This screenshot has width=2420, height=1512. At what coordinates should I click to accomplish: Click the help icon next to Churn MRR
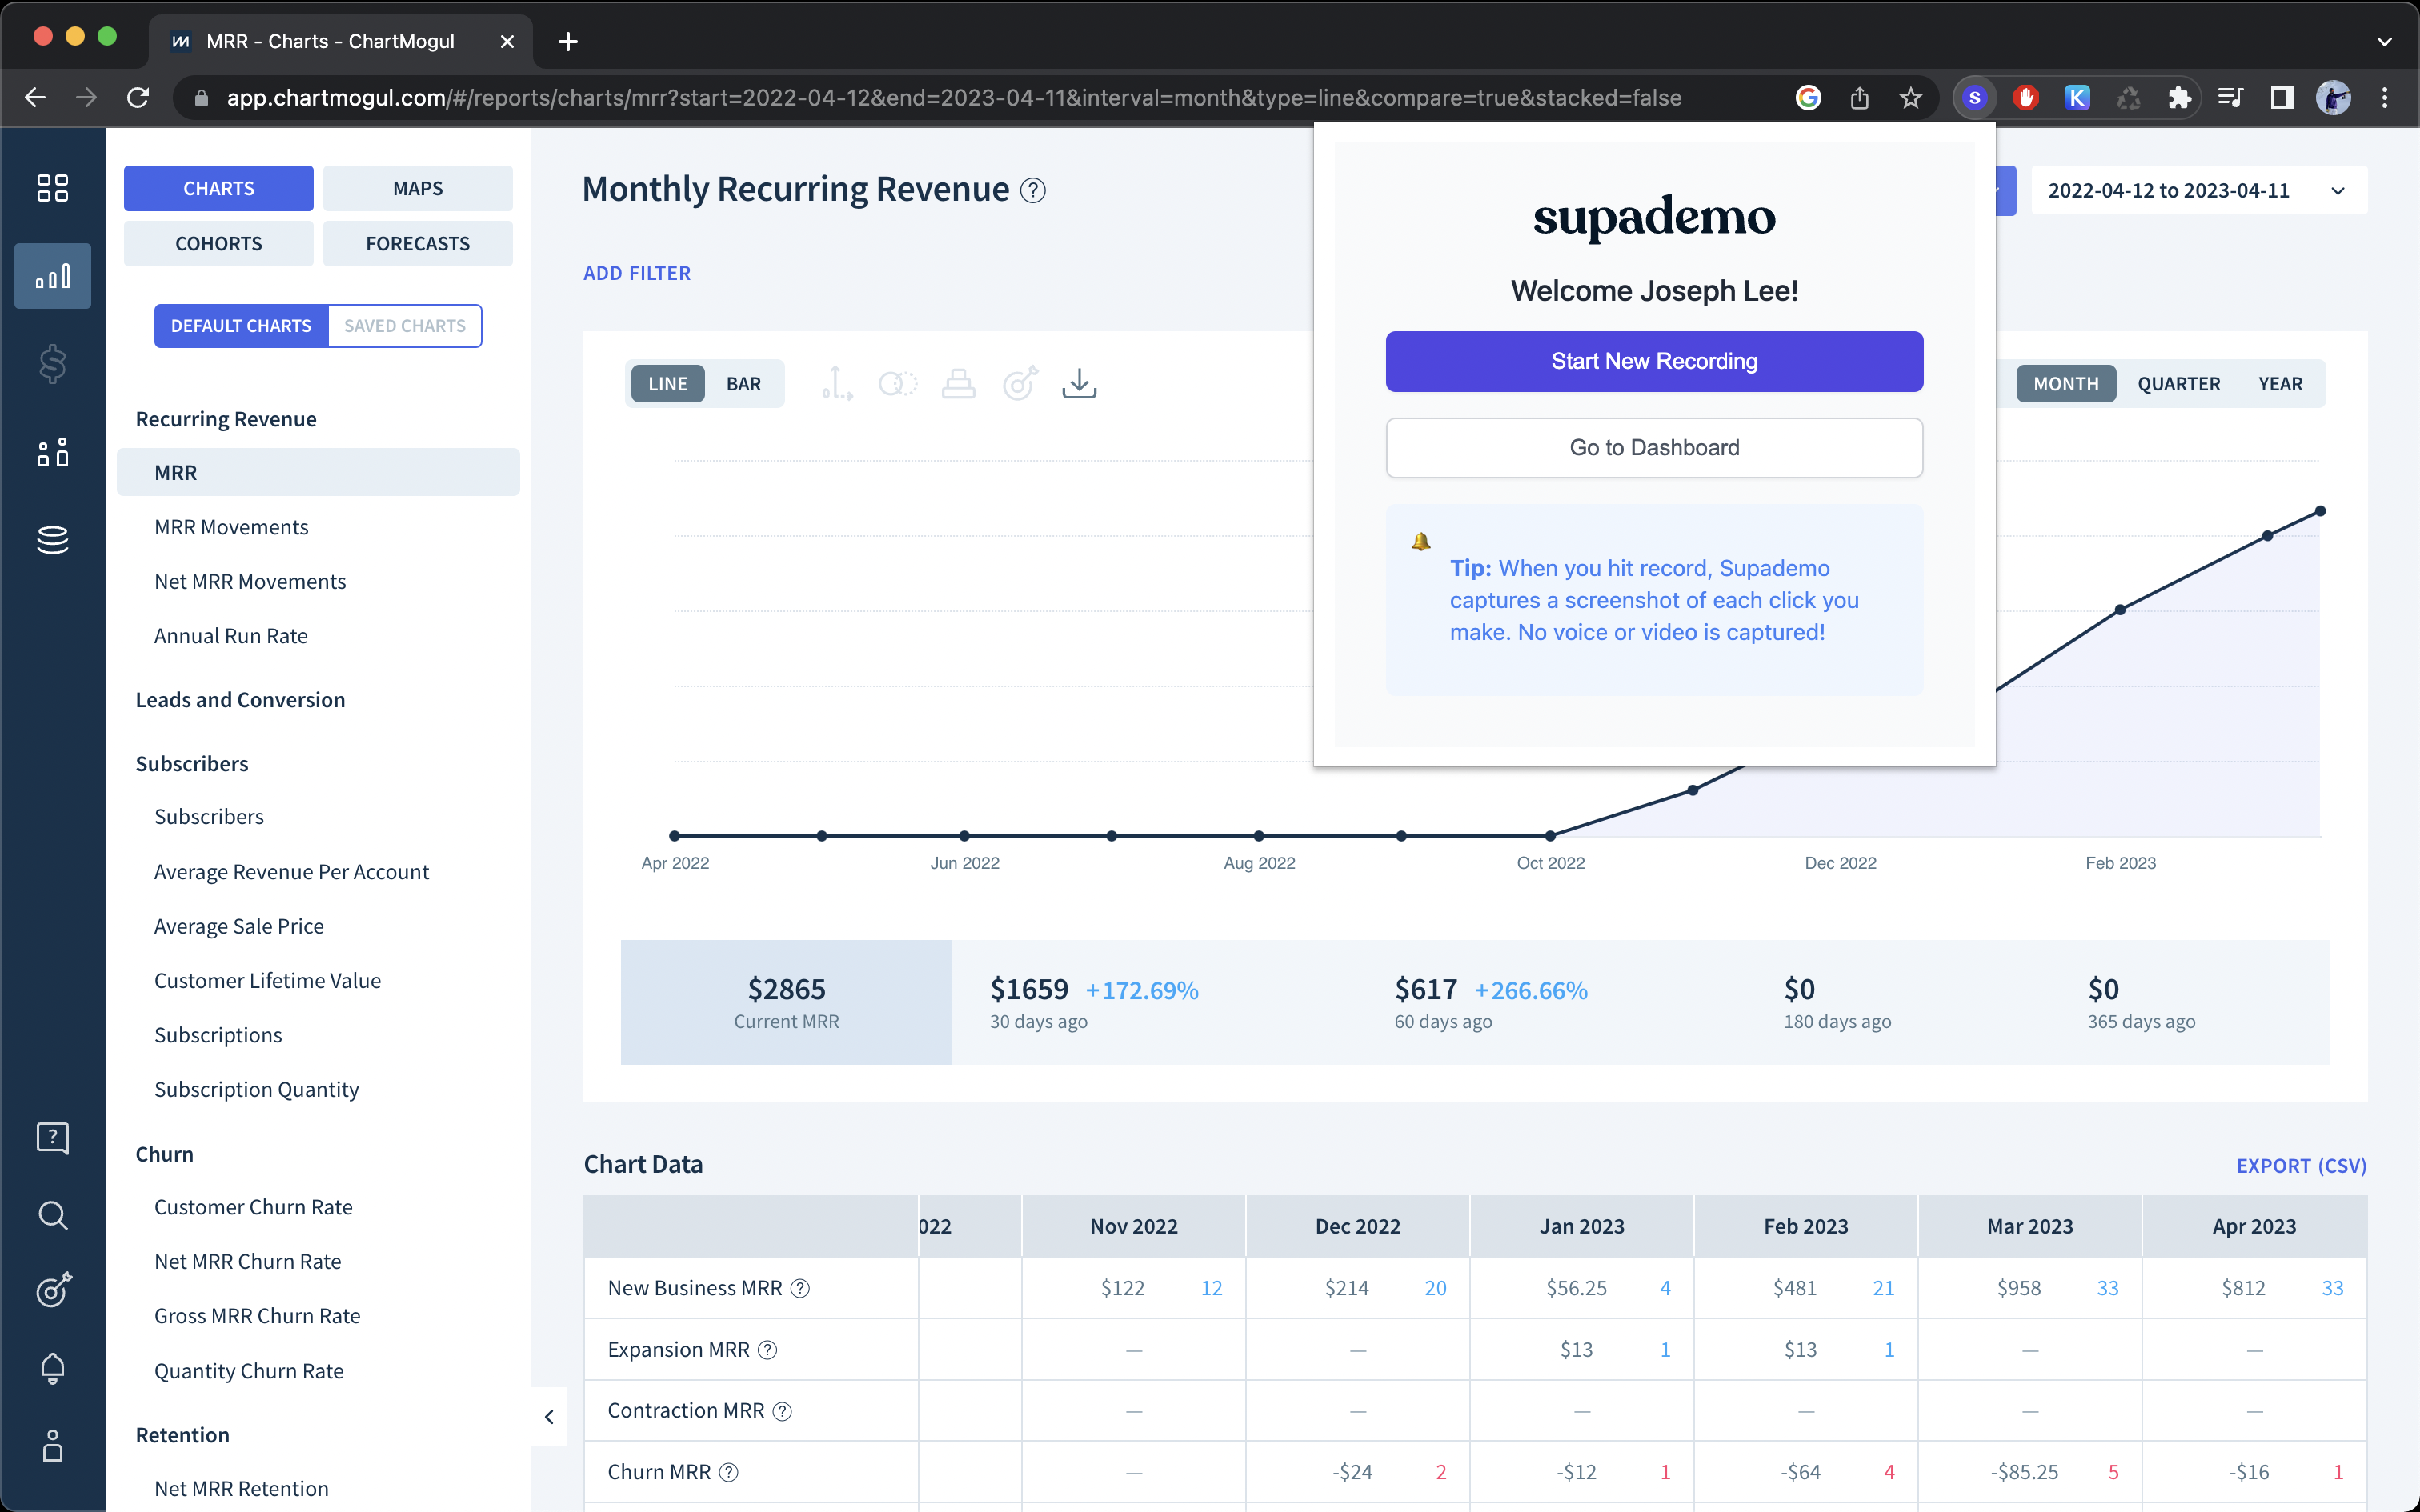[x=729, y=1472]
